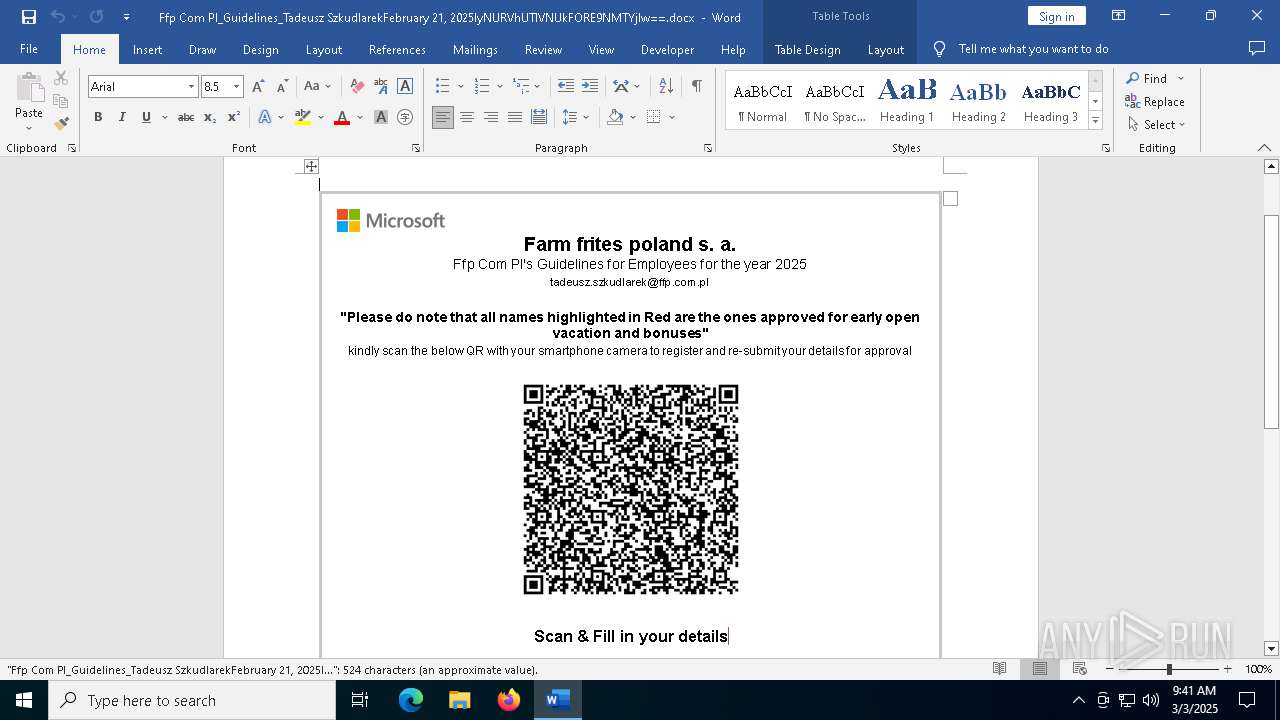1280x720 pixels.
Task: Show paragraph marks with pilcrow icon
Action: tap(696, 87)
